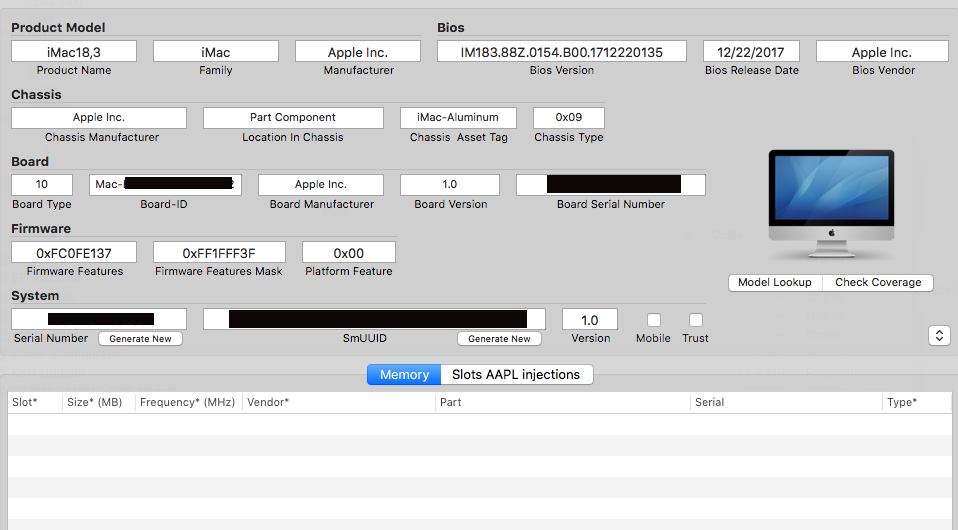Enable the Trust checkbox
This screenshot has width=958, height=530.
pyautogui.click(x=695, y=320)
